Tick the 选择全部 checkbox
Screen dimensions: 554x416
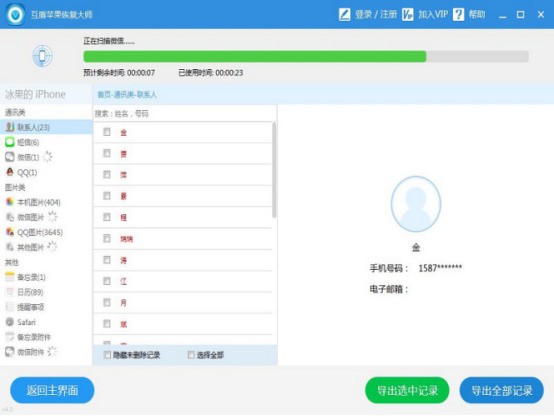191,355
